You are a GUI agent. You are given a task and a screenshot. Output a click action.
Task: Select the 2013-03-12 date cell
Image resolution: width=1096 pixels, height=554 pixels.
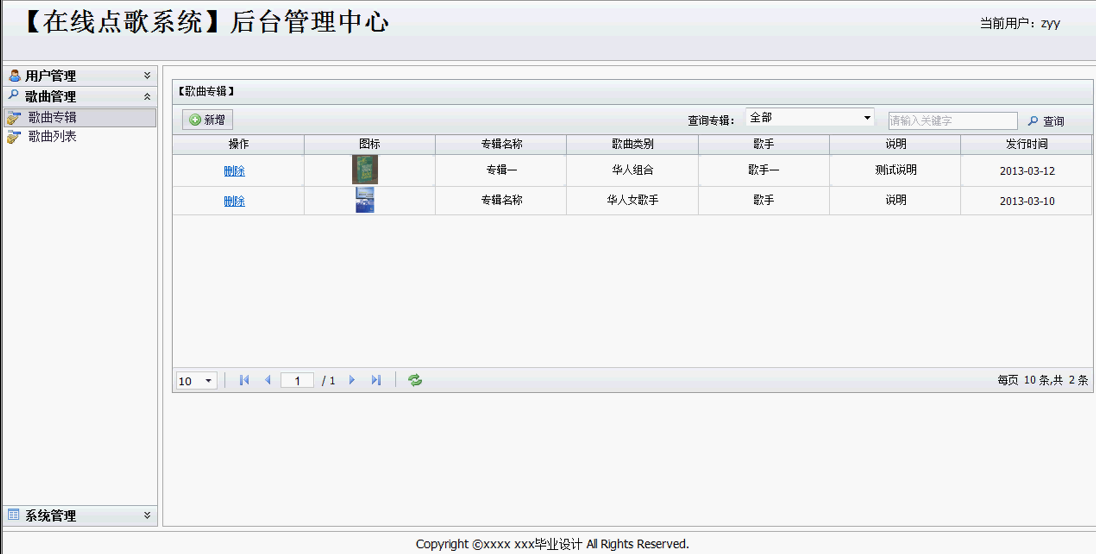click(1027, 170)
